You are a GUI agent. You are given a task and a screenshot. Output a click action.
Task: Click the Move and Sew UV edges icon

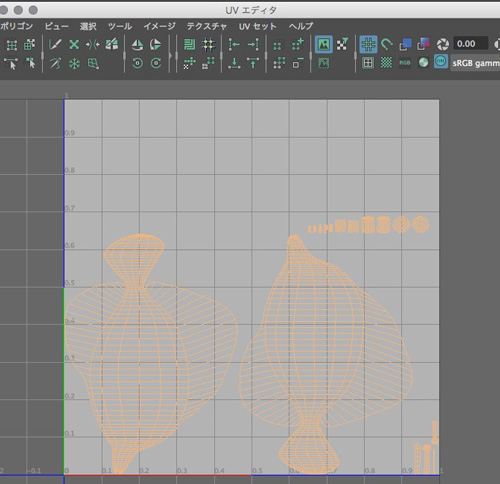pyautogui.click(x=112, y=44)
